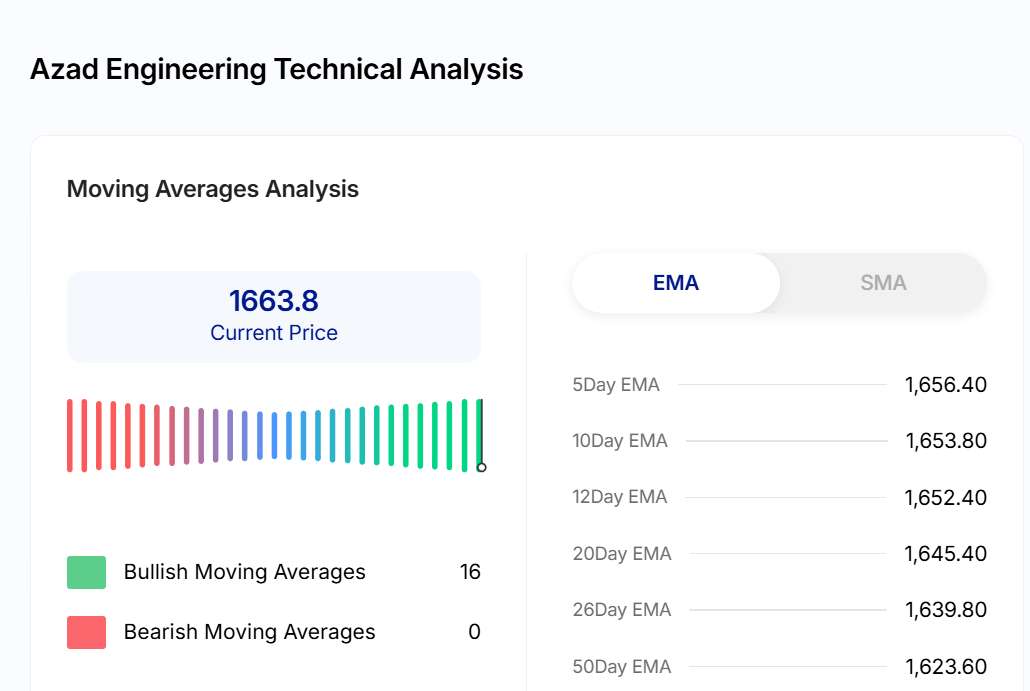Switch to the SMA tab

pos(883,283)
